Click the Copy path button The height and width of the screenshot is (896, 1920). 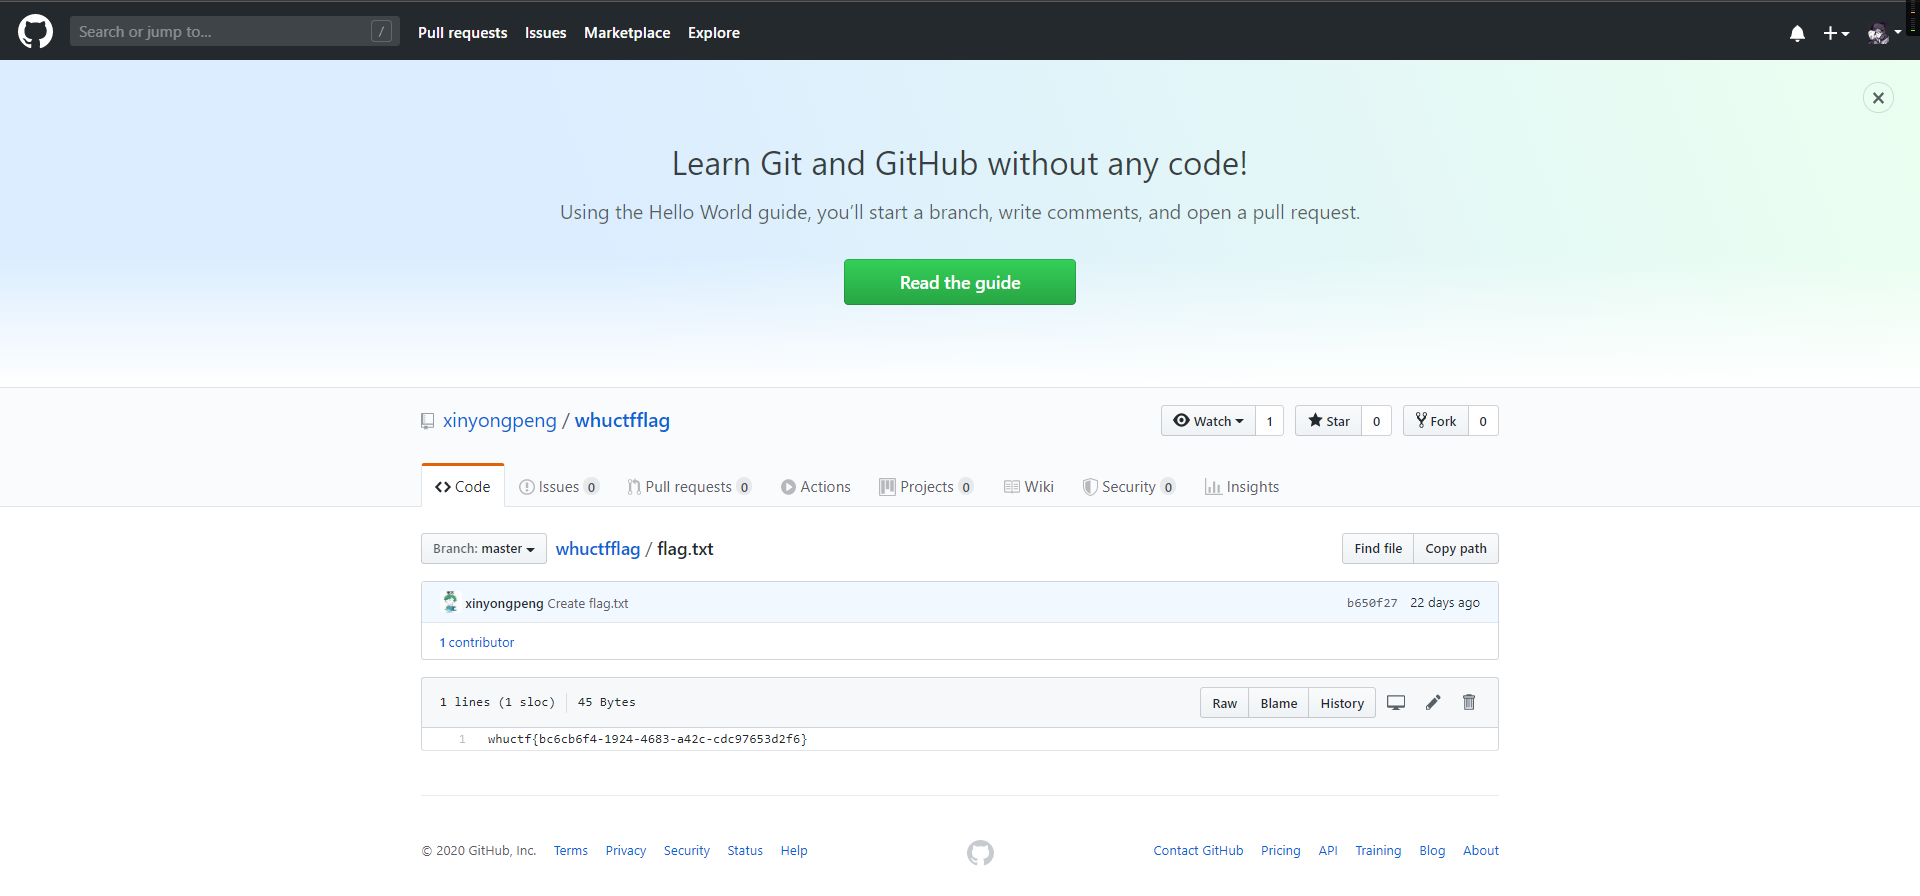(x=1456, y=549)
